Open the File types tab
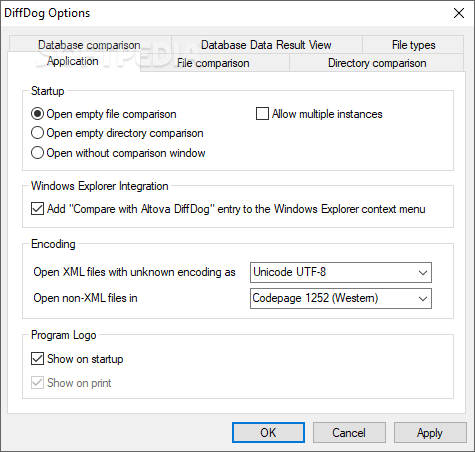475x452 pixels. [413, 45]
